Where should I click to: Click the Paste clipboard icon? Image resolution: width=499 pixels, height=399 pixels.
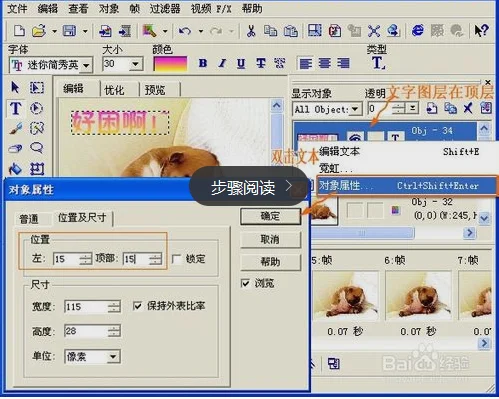[x=291, y=31]
